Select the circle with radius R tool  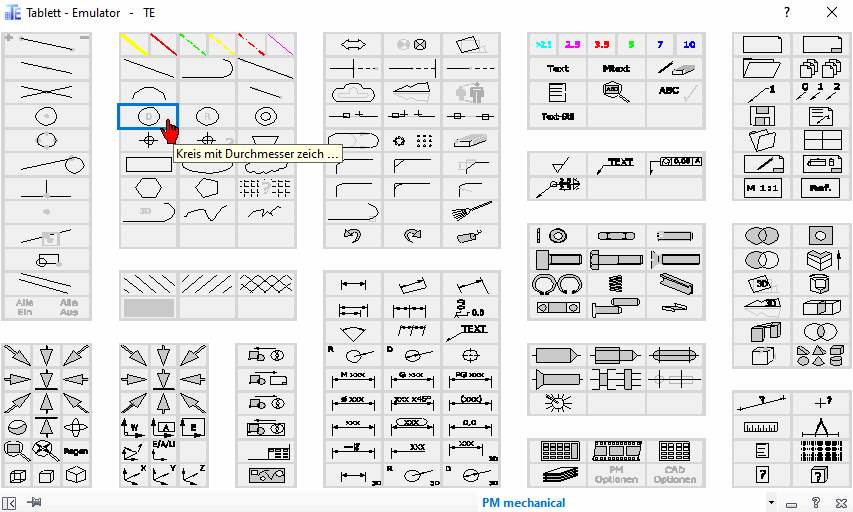[207, 116]
